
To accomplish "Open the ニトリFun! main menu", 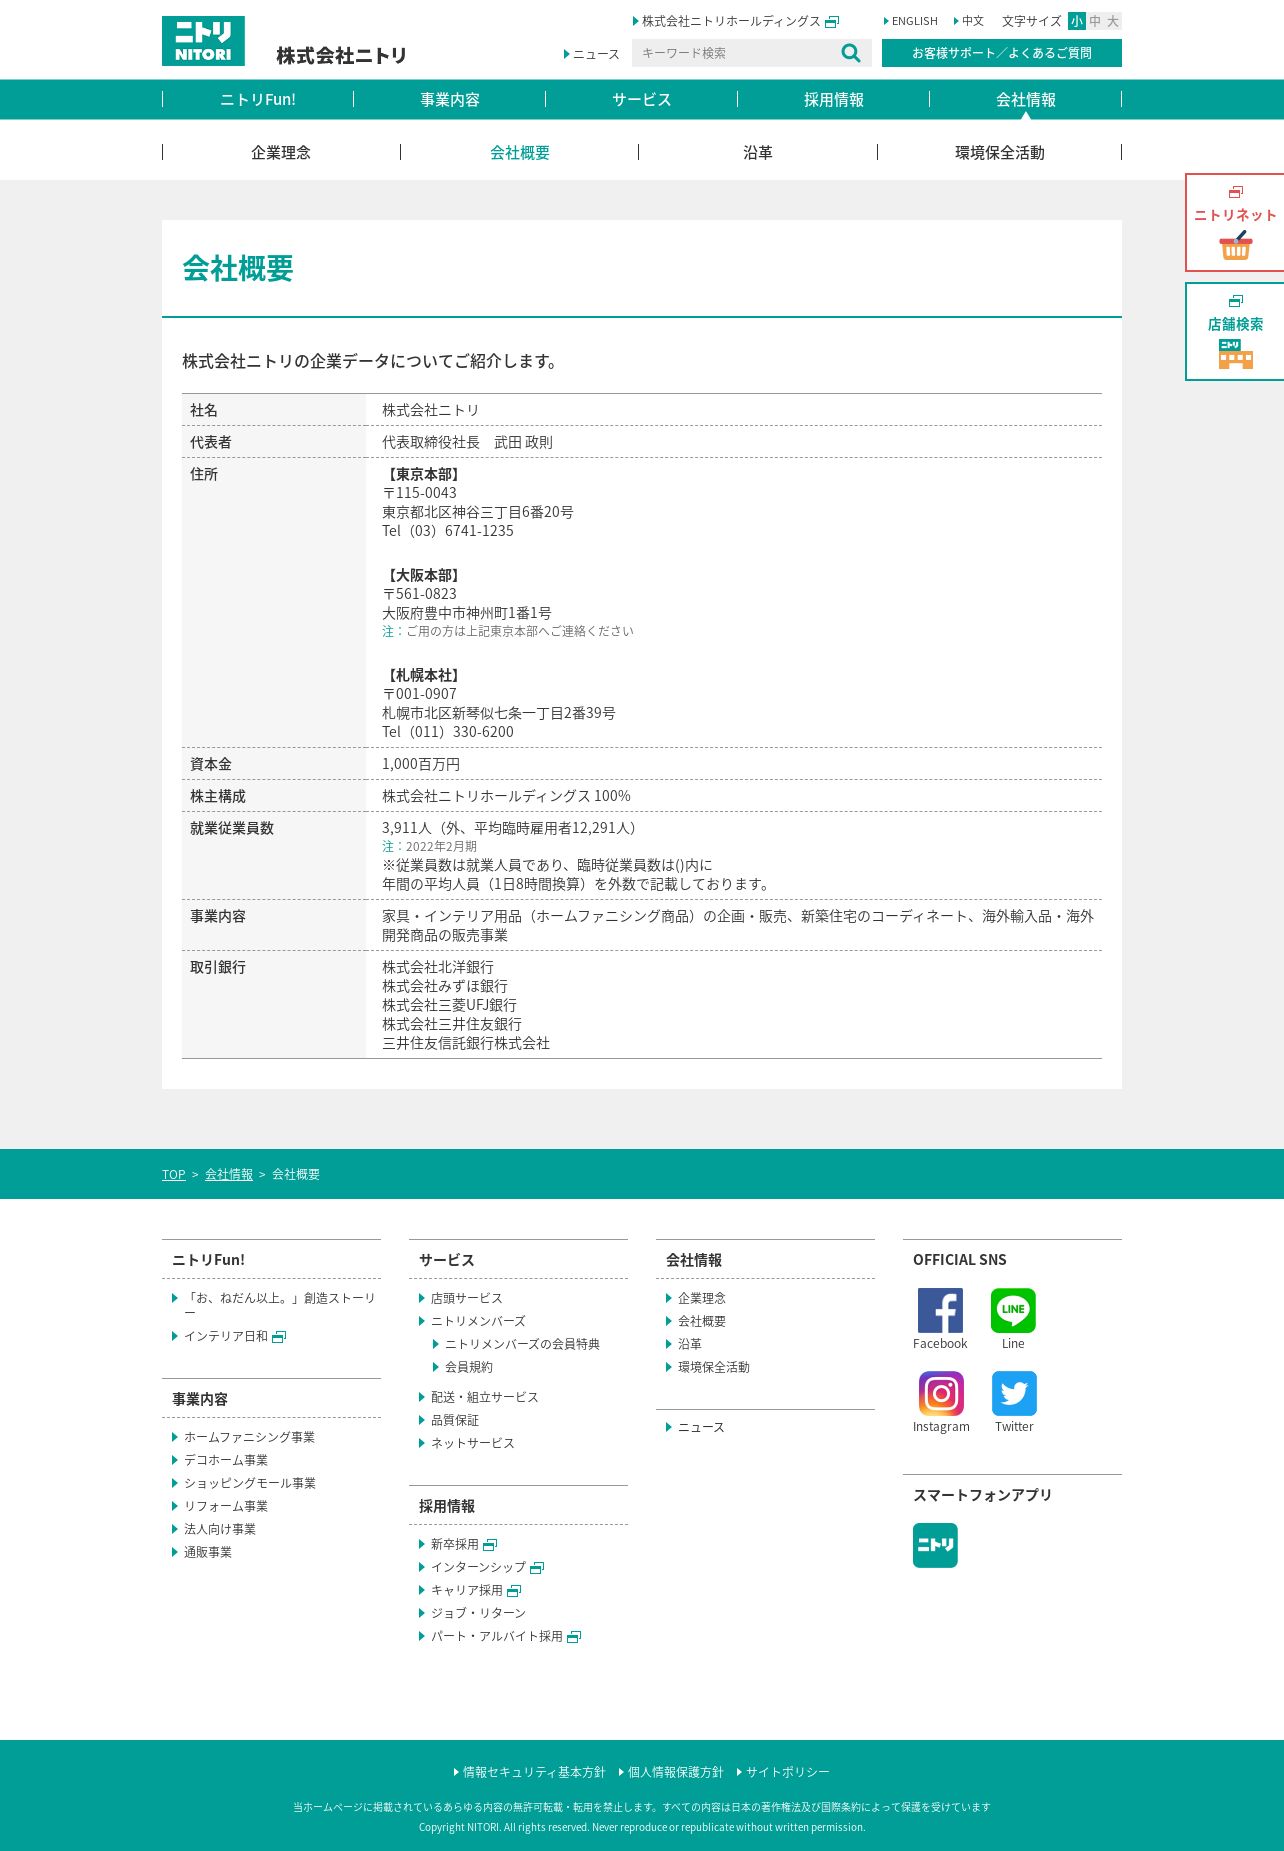I will 258,99.
